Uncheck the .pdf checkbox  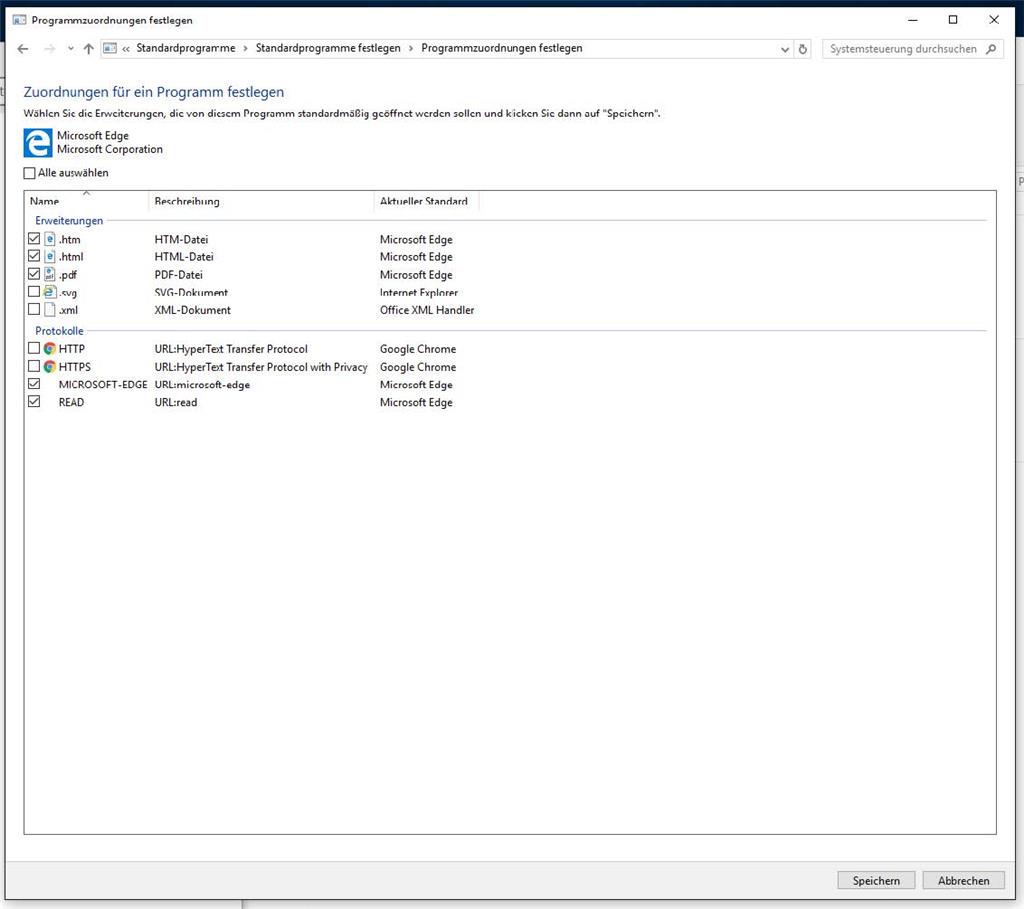tap(34, 274)
